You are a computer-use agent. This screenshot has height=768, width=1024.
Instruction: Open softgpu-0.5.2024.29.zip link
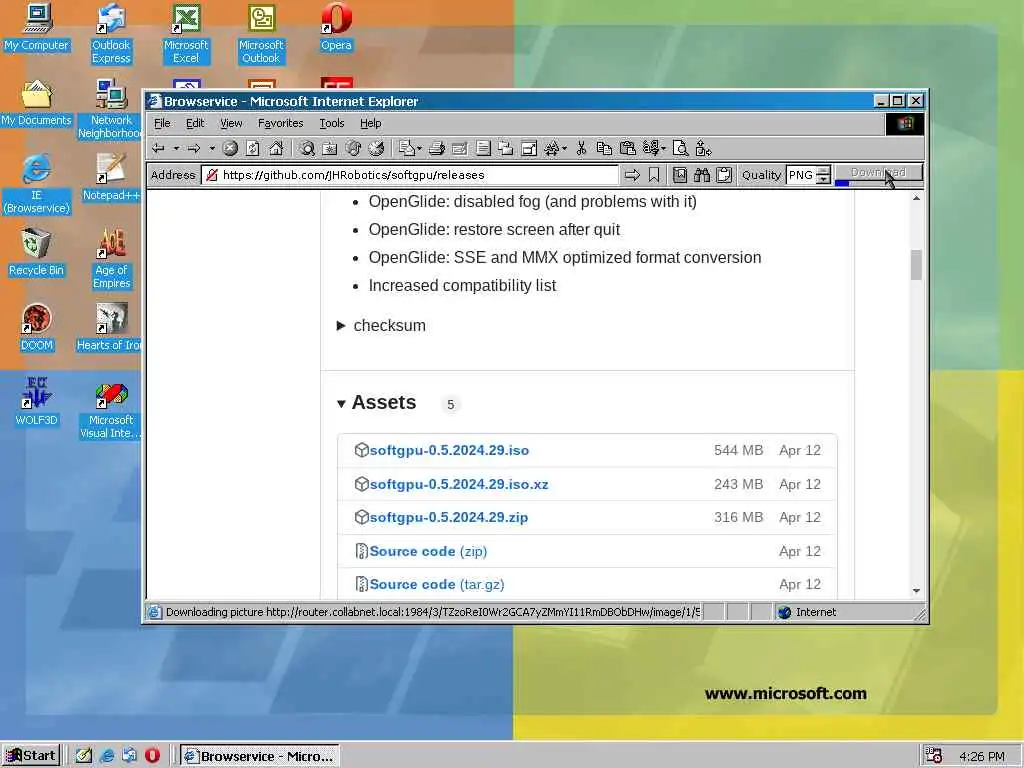[x=449, y=518]
